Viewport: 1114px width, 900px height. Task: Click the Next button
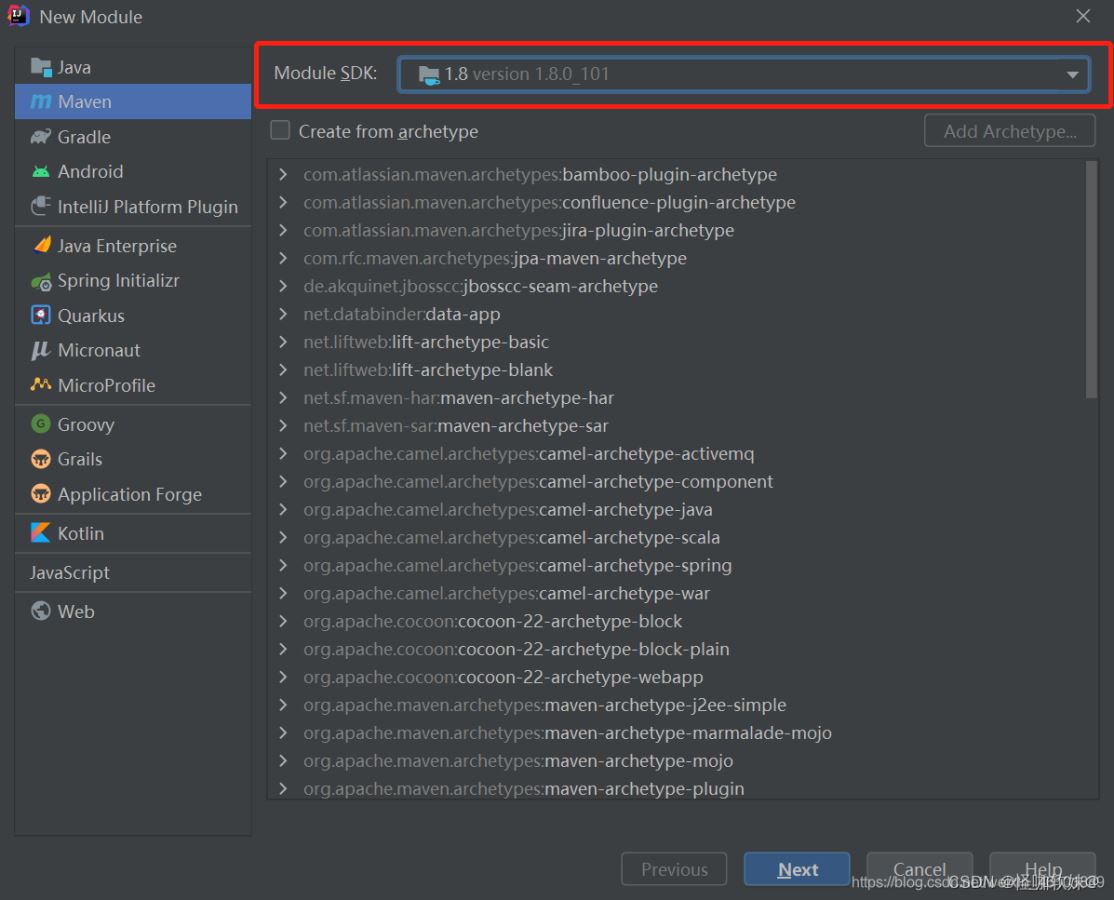[797, 869]
